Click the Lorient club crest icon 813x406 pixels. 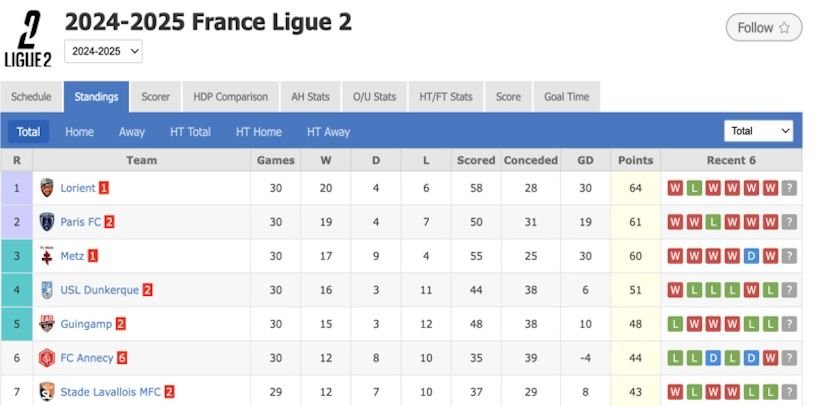47,188
